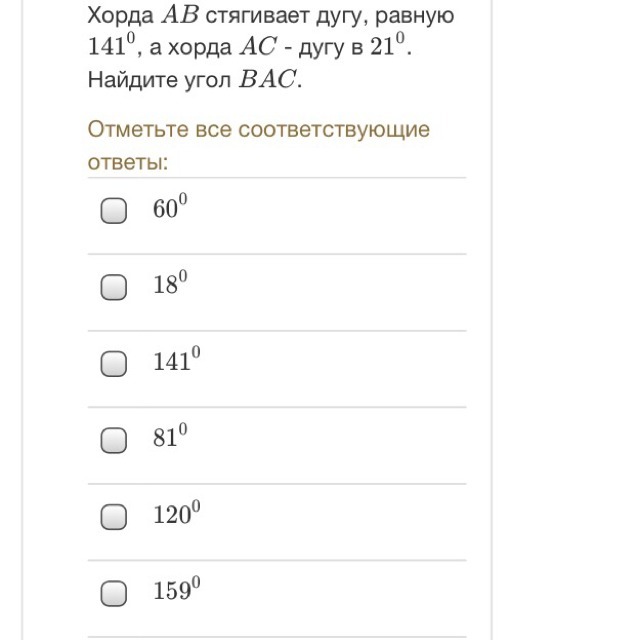Viewport: 638px width, 640px height.
Task: Click the 141° arc value in question text
Action: [110, 48]
